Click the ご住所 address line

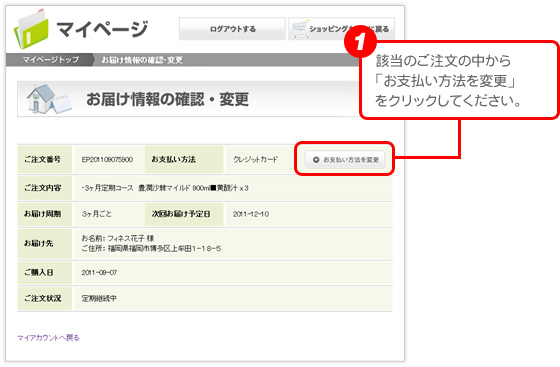click(x=151, y=248)
